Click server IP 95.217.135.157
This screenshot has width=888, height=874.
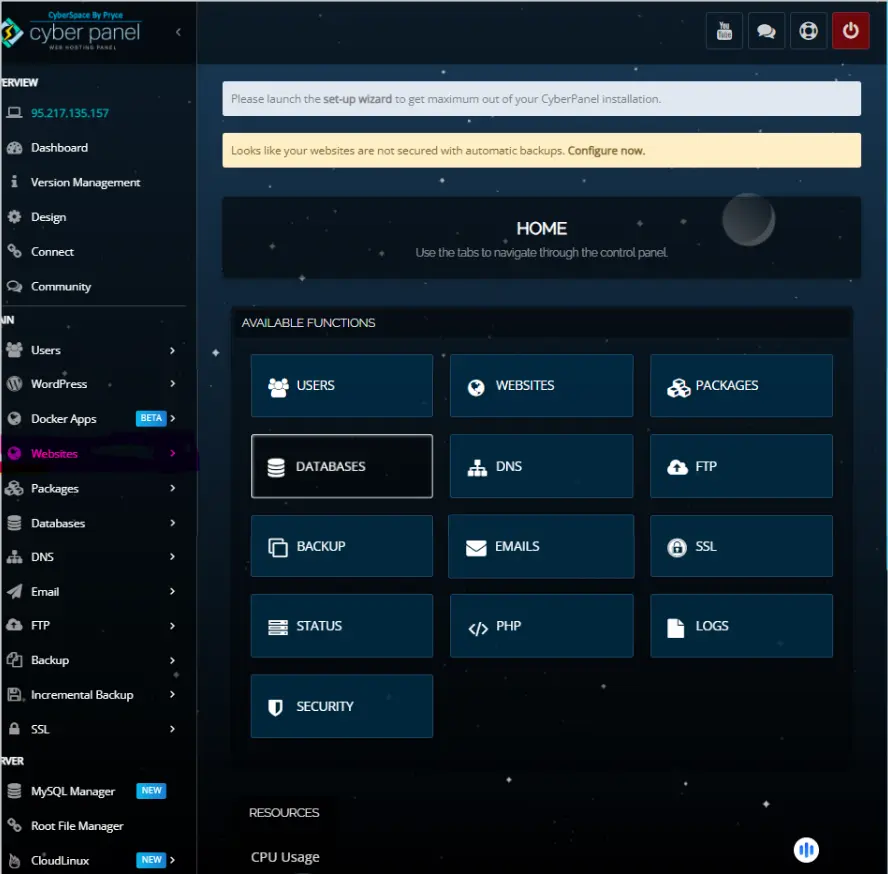(70, 113)
